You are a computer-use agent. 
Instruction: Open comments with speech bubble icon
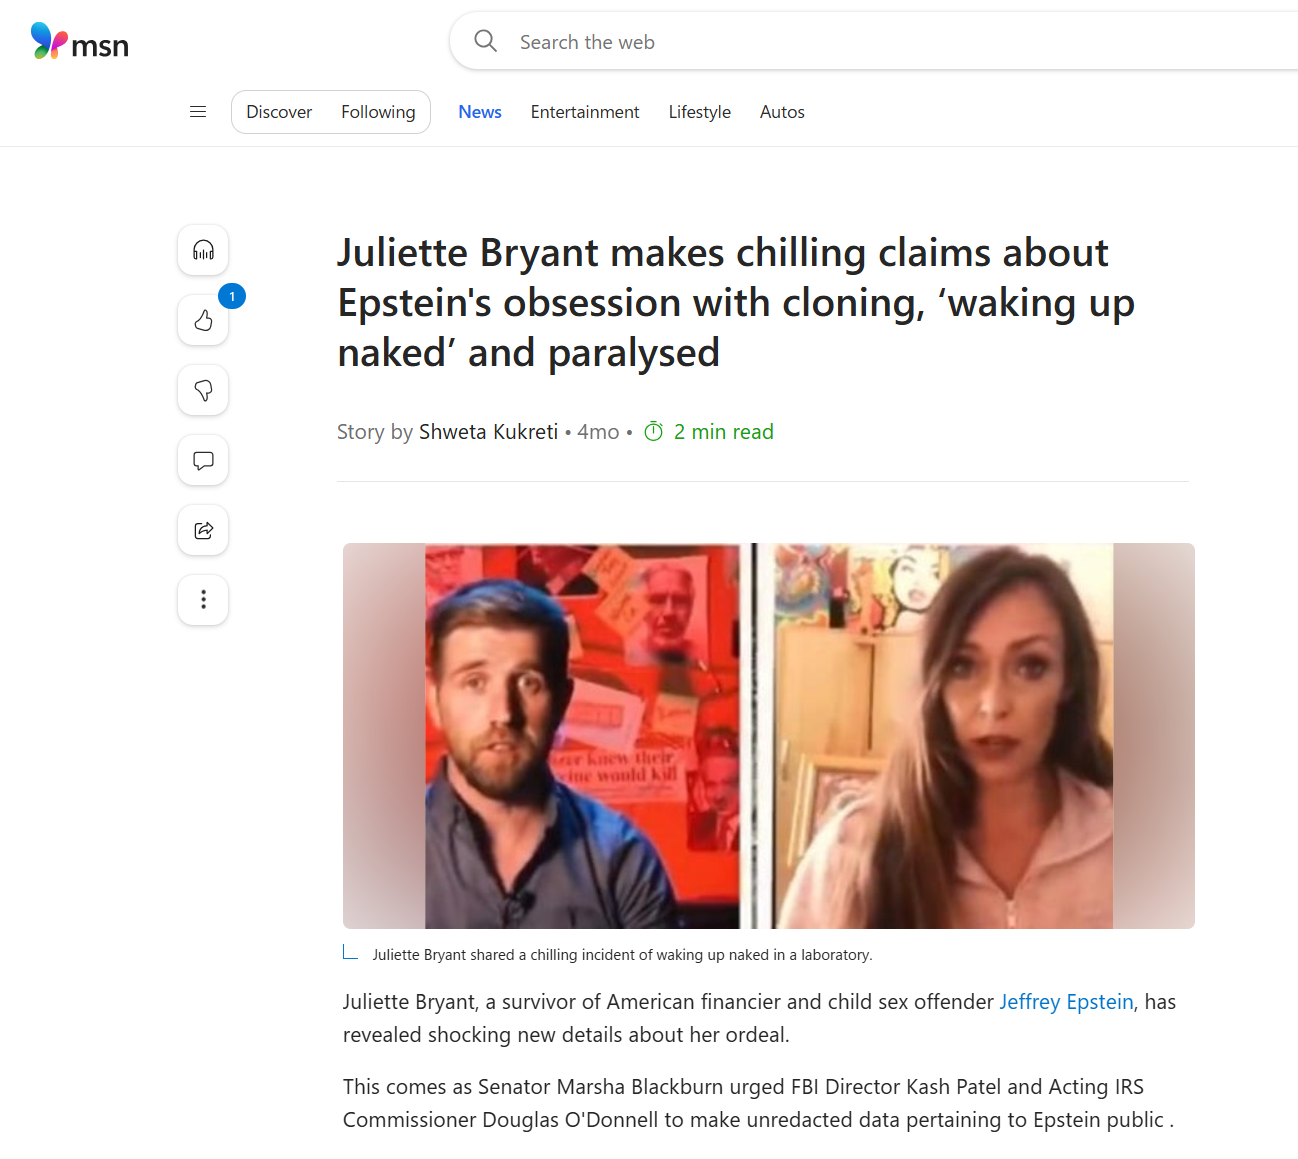(x=203, y=460)
